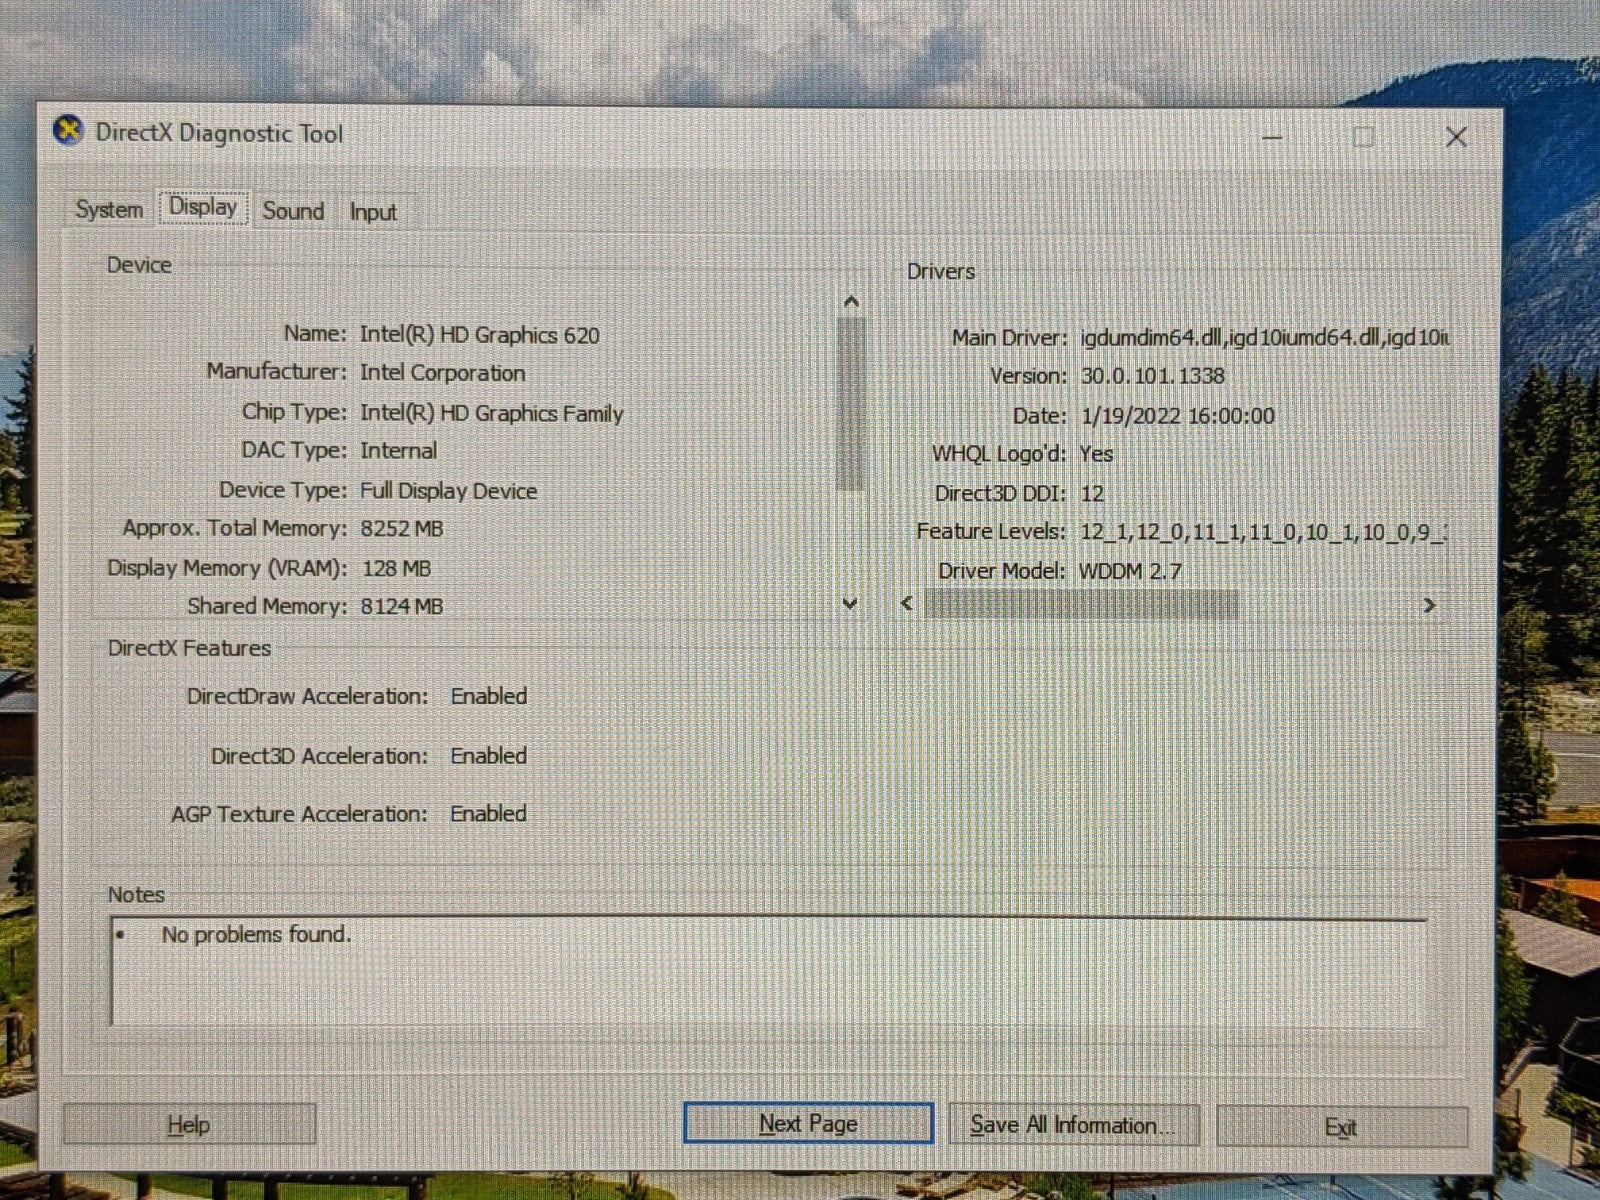The image size is (1600, 1200).
Task: Open the Sound tab
Action: point(293,211)
